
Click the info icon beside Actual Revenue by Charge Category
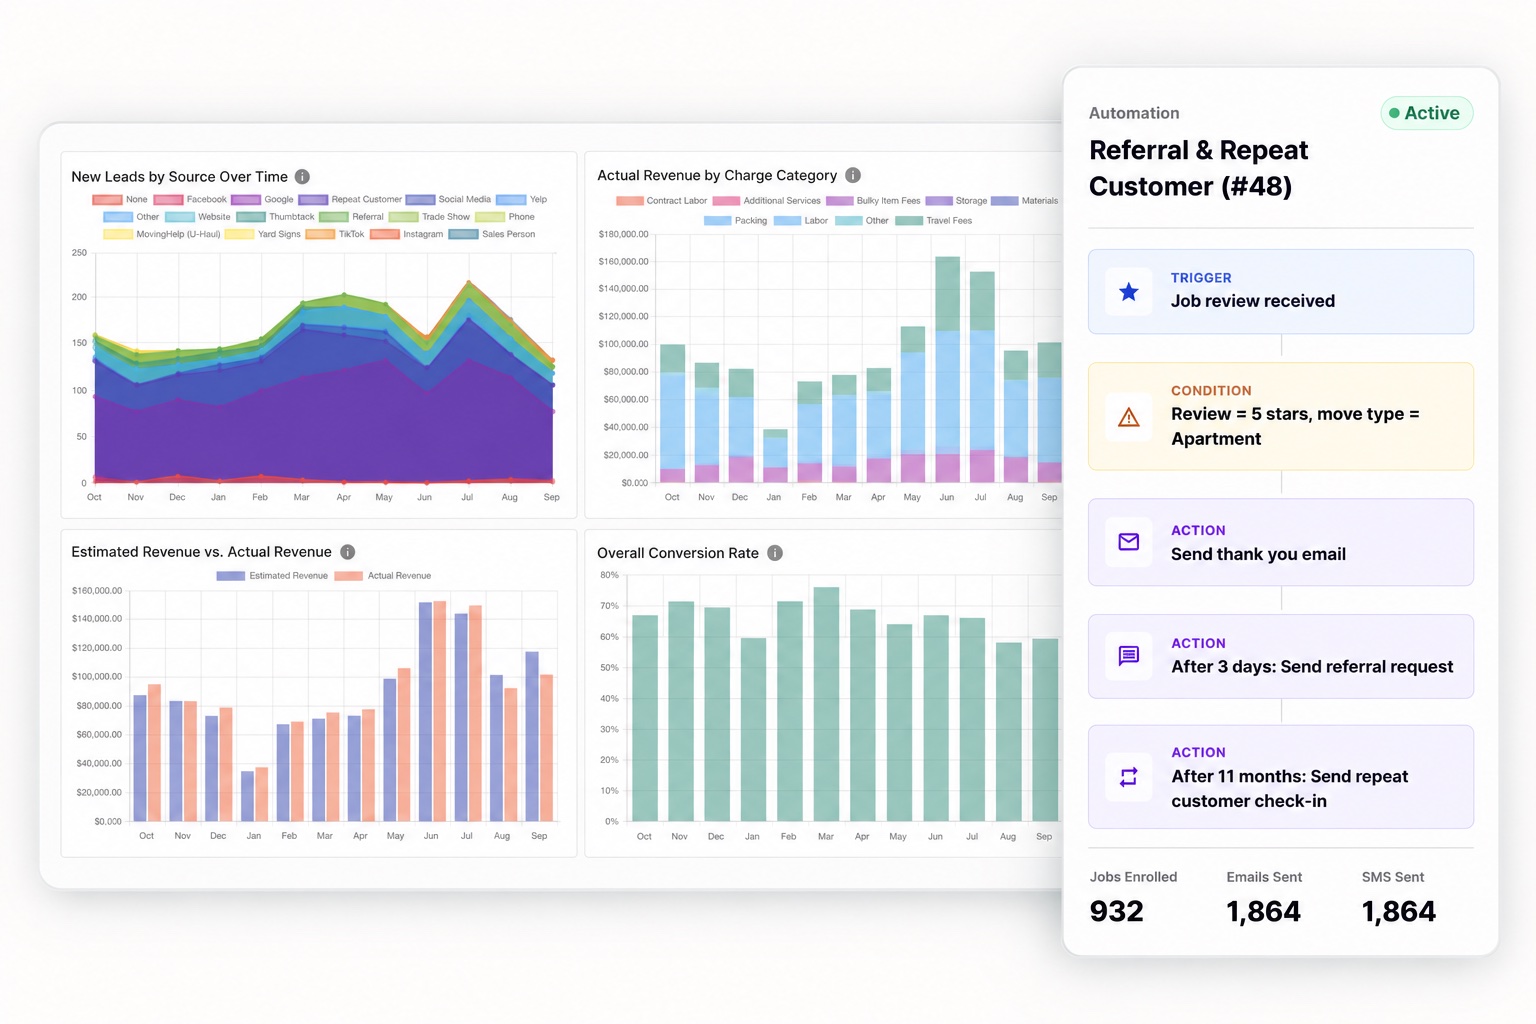tap(853, 175)
